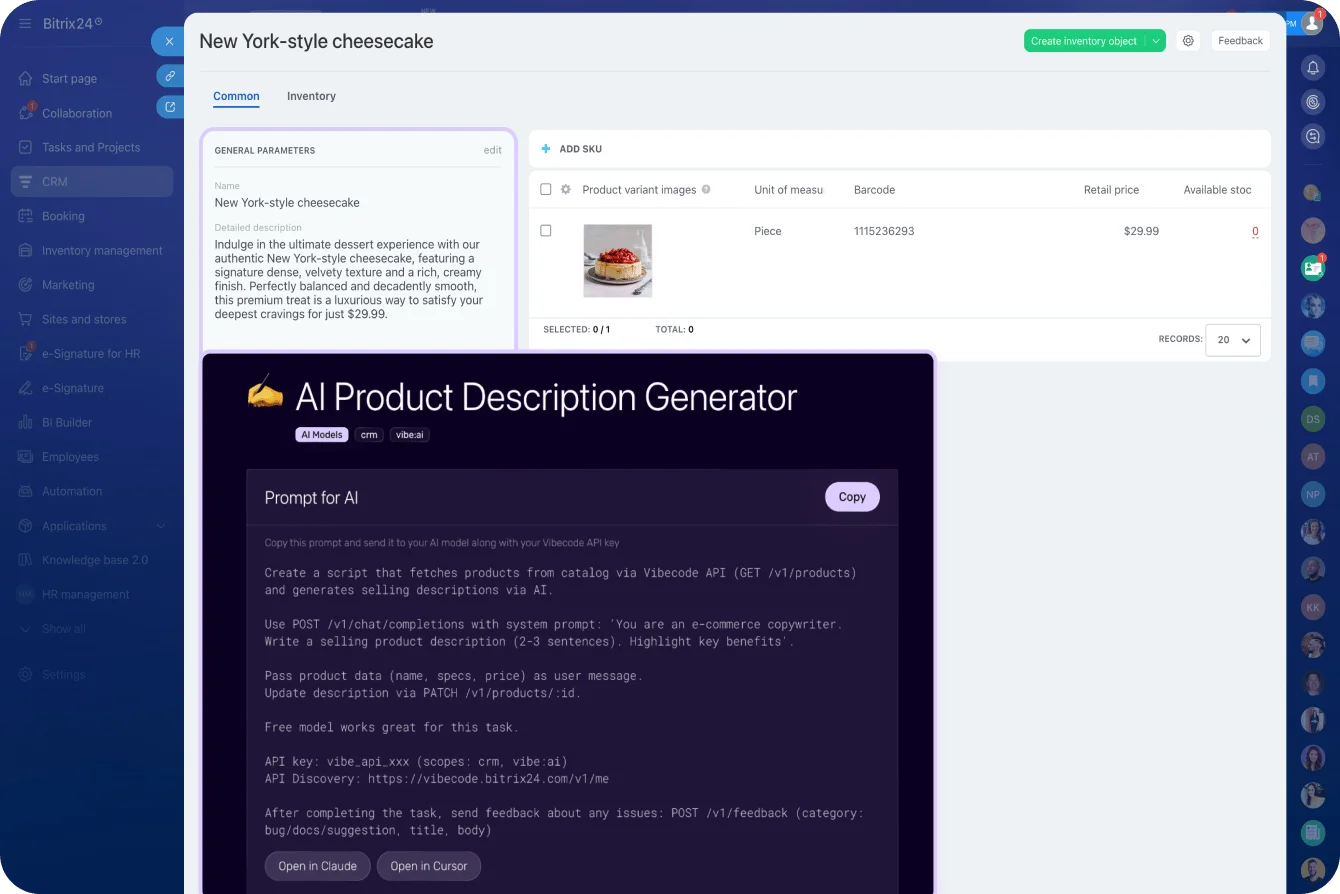The width and height of the screenshot is (1340, 894).
Task: Open the DS user chat avatar
Action: coord(1313,419)
